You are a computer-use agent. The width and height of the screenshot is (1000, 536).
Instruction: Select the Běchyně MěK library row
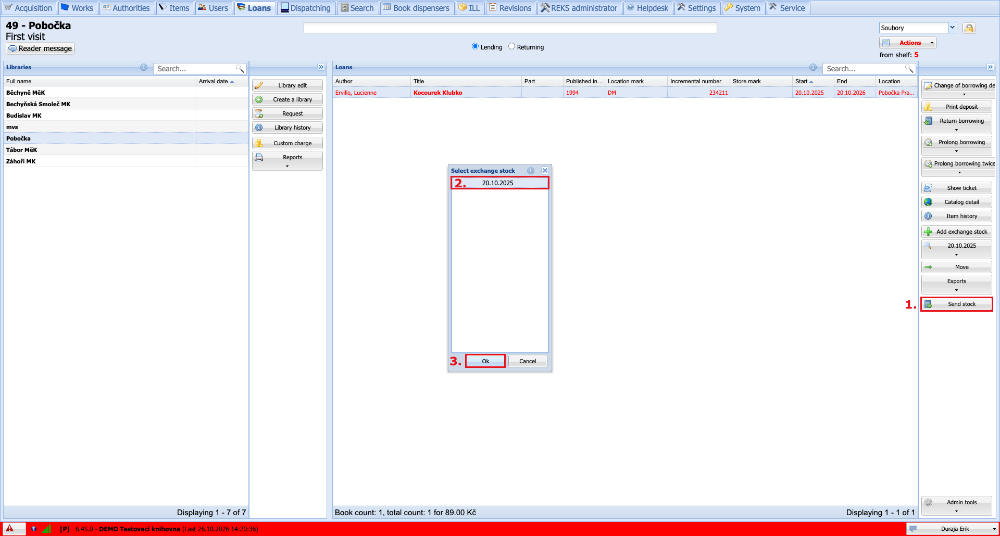(x=125, y=93)
